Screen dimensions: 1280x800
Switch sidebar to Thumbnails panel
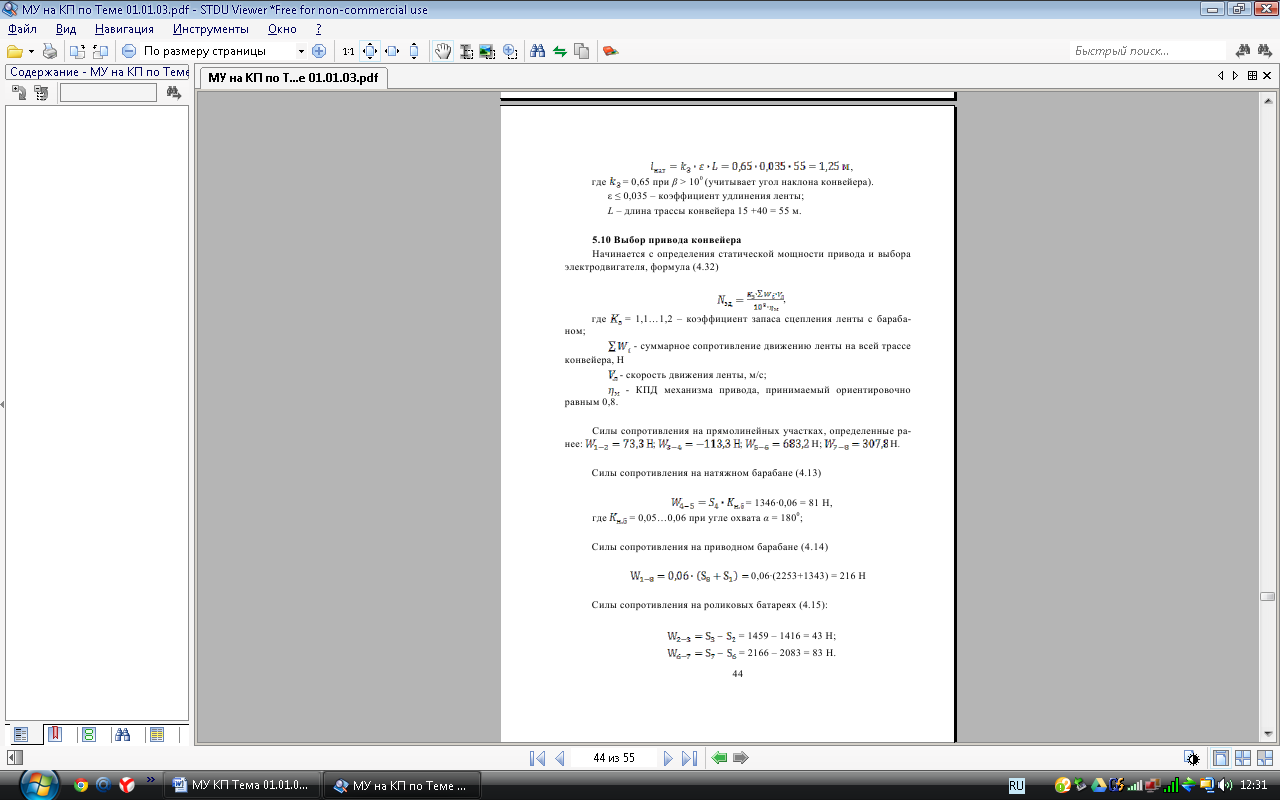[x=89, y=735]
